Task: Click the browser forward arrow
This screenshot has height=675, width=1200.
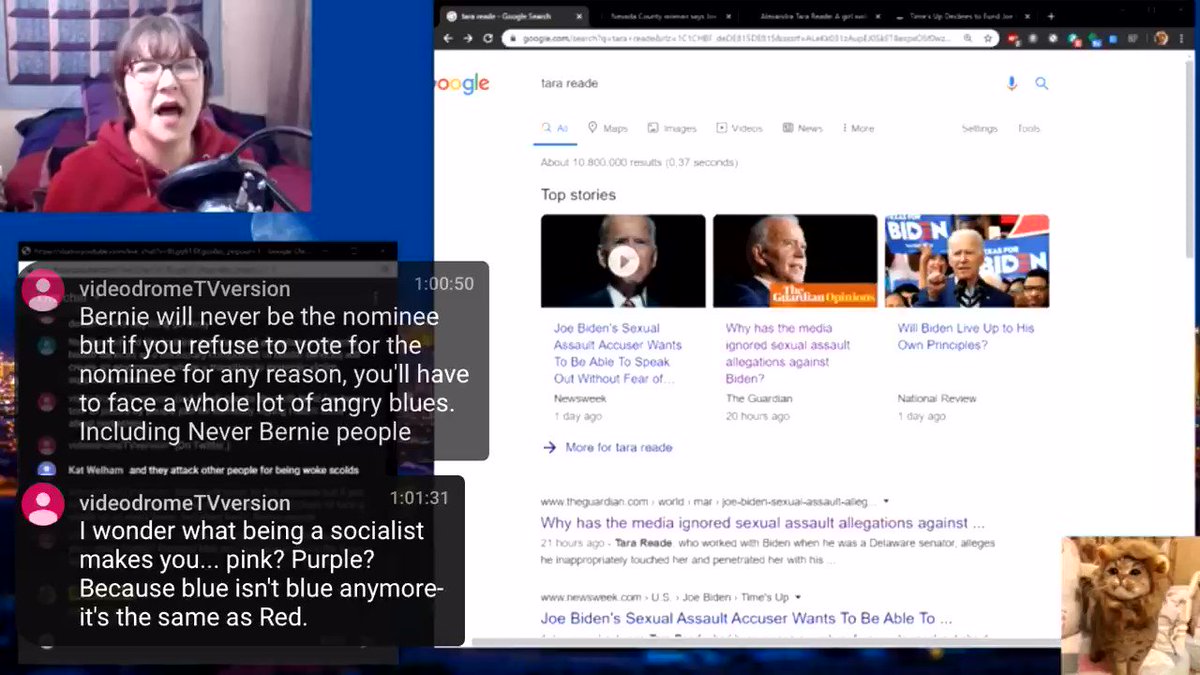Action: coord(467,38)
